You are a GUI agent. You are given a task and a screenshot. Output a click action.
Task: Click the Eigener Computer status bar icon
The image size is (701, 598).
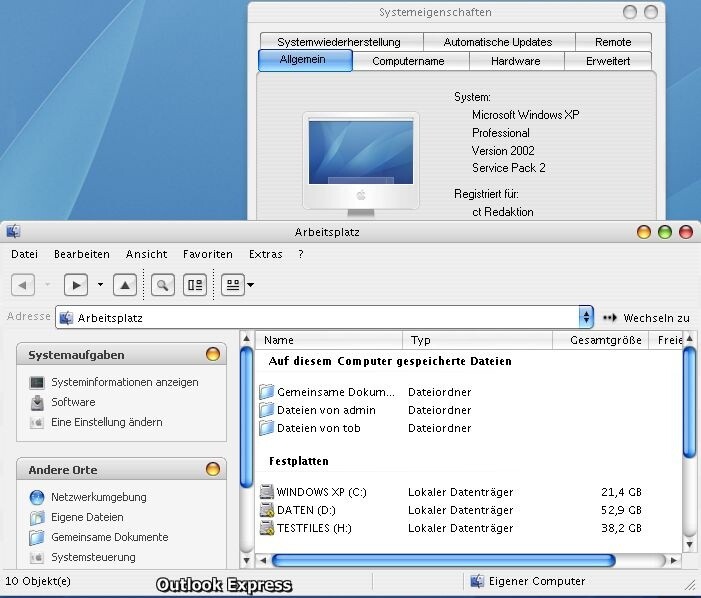click(477, 581)
